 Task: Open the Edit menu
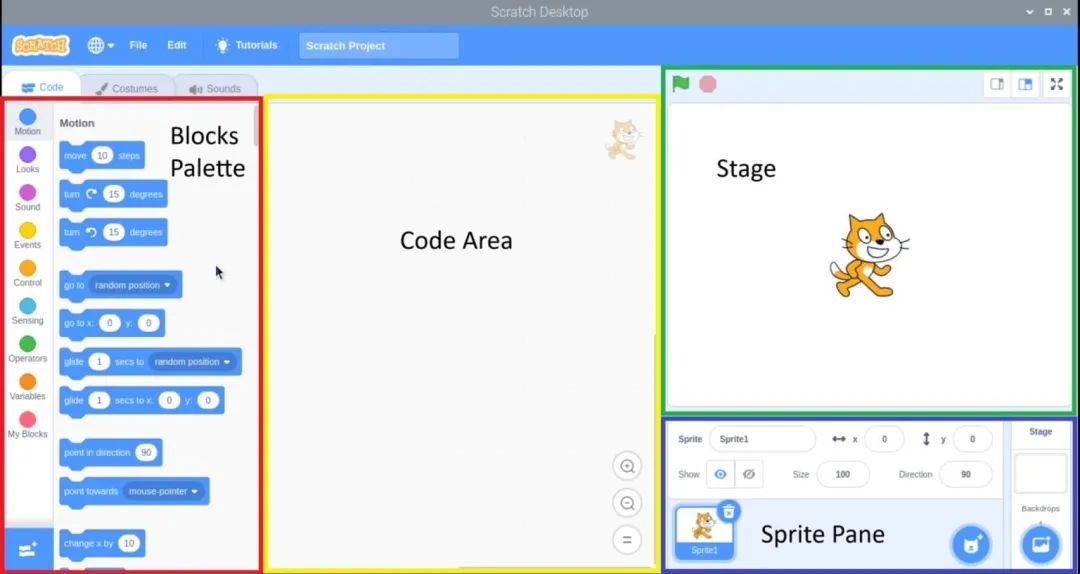coord(176,45)
